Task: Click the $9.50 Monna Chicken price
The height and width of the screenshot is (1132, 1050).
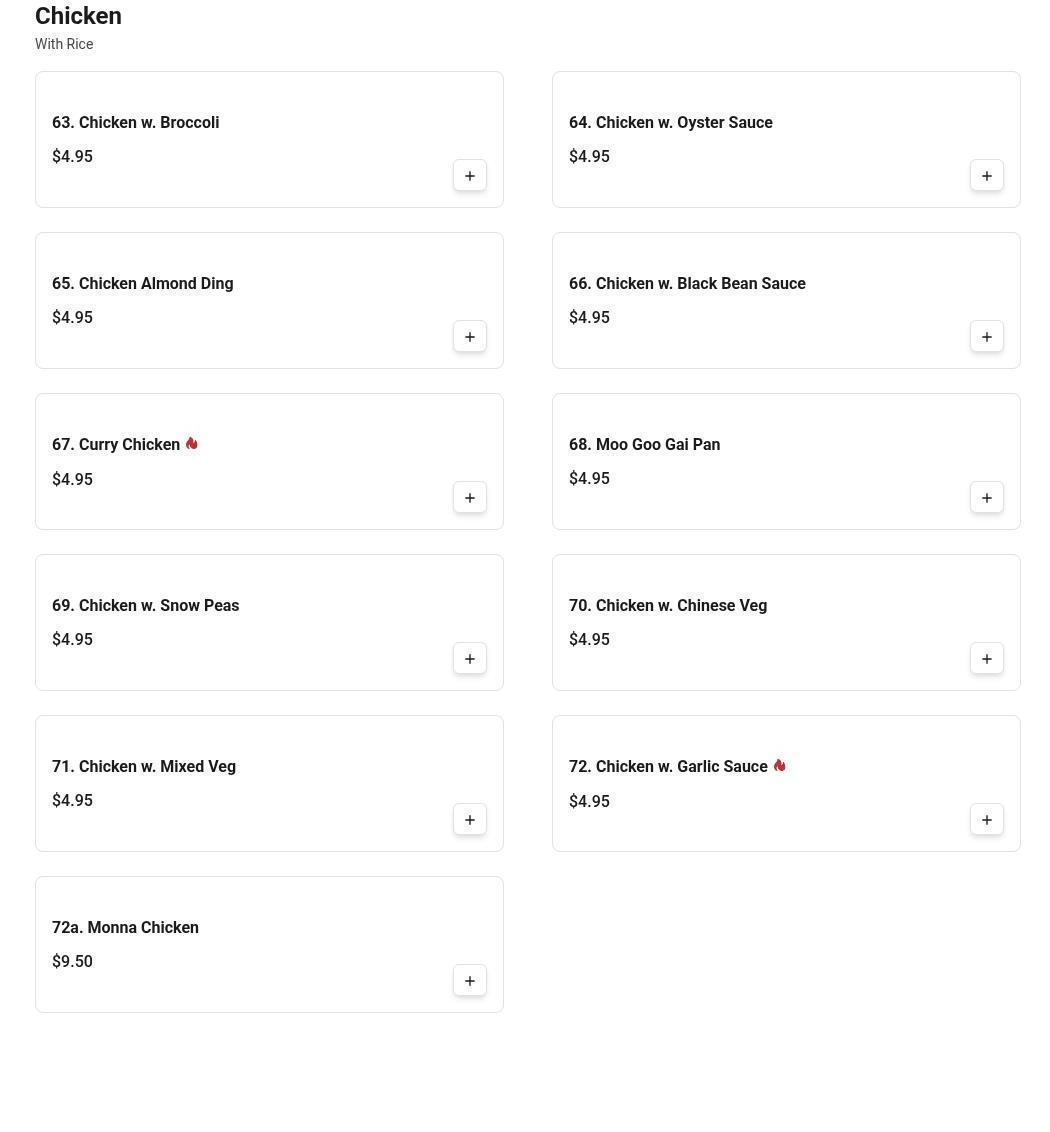Action: click(x=72, y=961)
